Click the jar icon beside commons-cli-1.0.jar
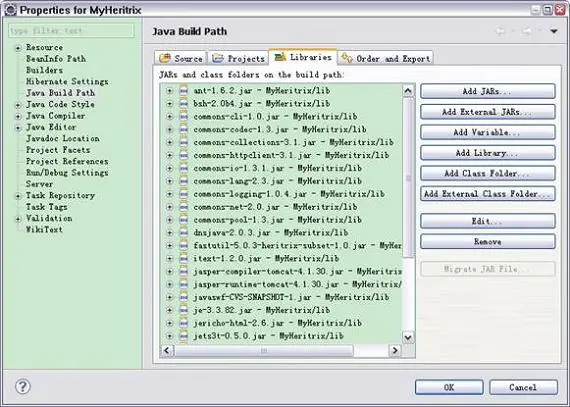The width and height of the screenshot is (570, 407). (x=184, y=116)
